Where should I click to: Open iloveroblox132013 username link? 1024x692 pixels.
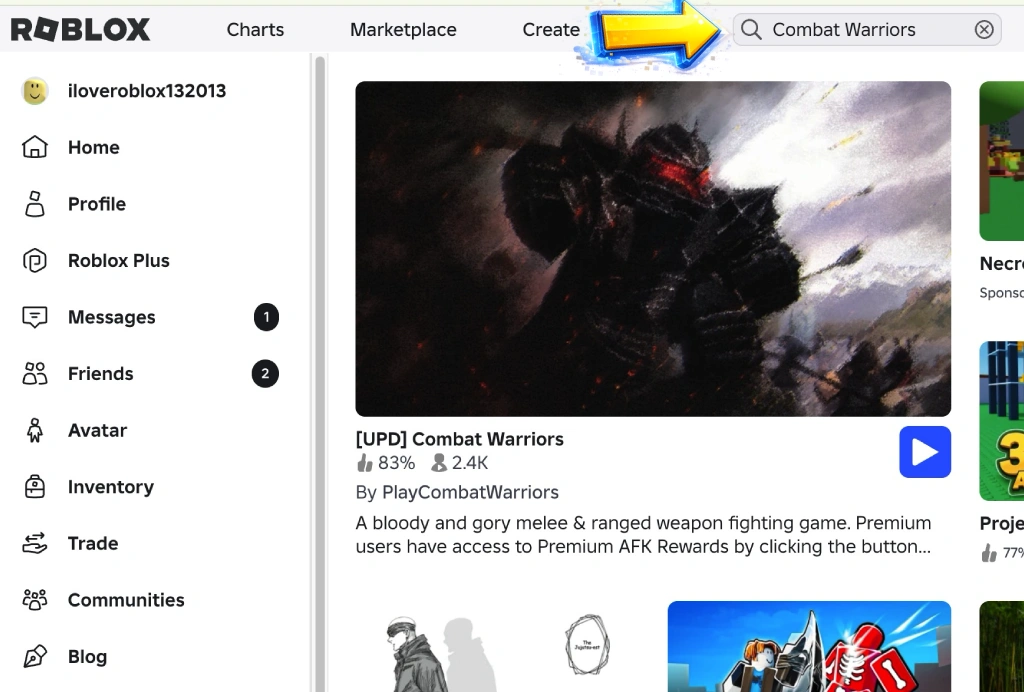(x=147, y=91)
